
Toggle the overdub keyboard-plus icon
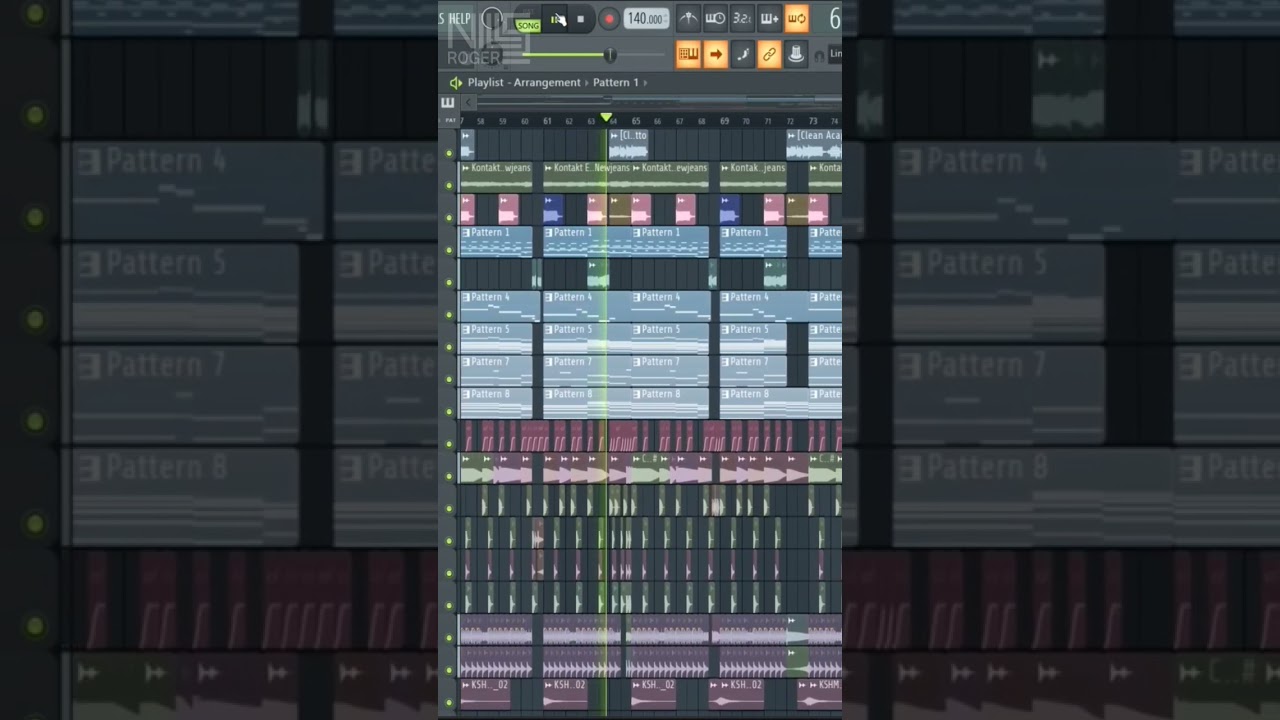(x=769, y=18)
